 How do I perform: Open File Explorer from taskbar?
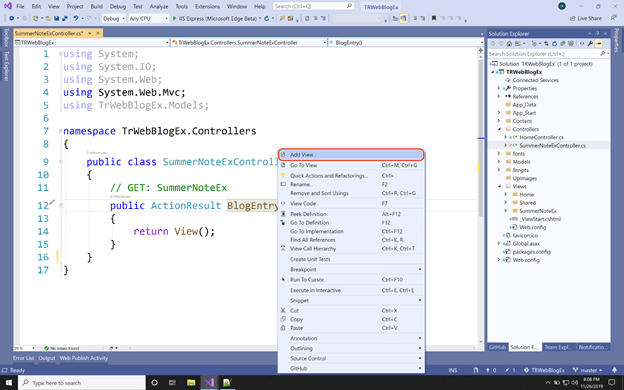pos(191,382)
